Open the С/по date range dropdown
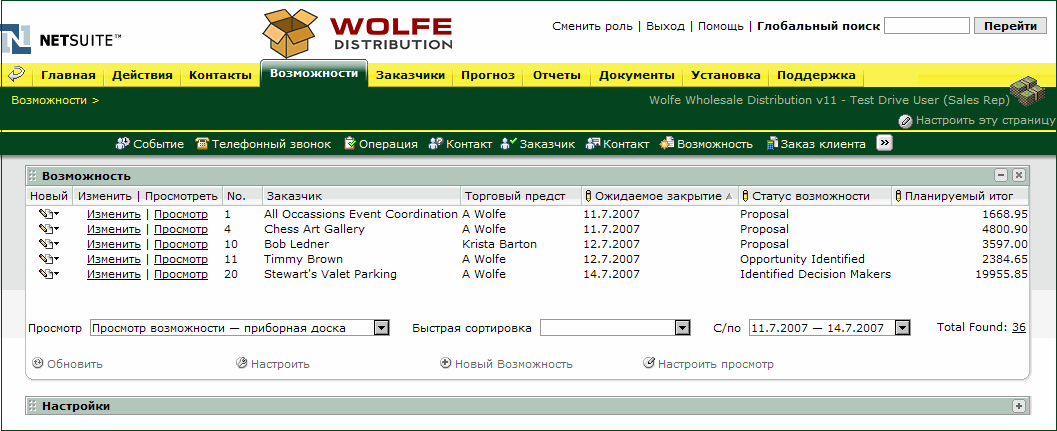Image resolution: width=1057 pixels, height=431 pixels. pos(903,328)
